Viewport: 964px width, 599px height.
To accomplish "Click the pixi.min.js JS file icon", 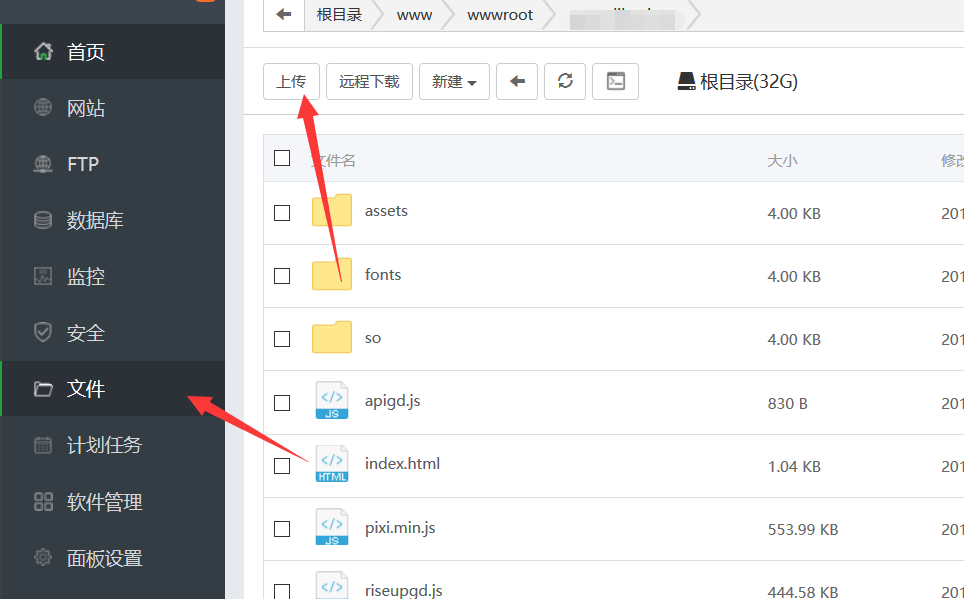I will tap(332, 526).
